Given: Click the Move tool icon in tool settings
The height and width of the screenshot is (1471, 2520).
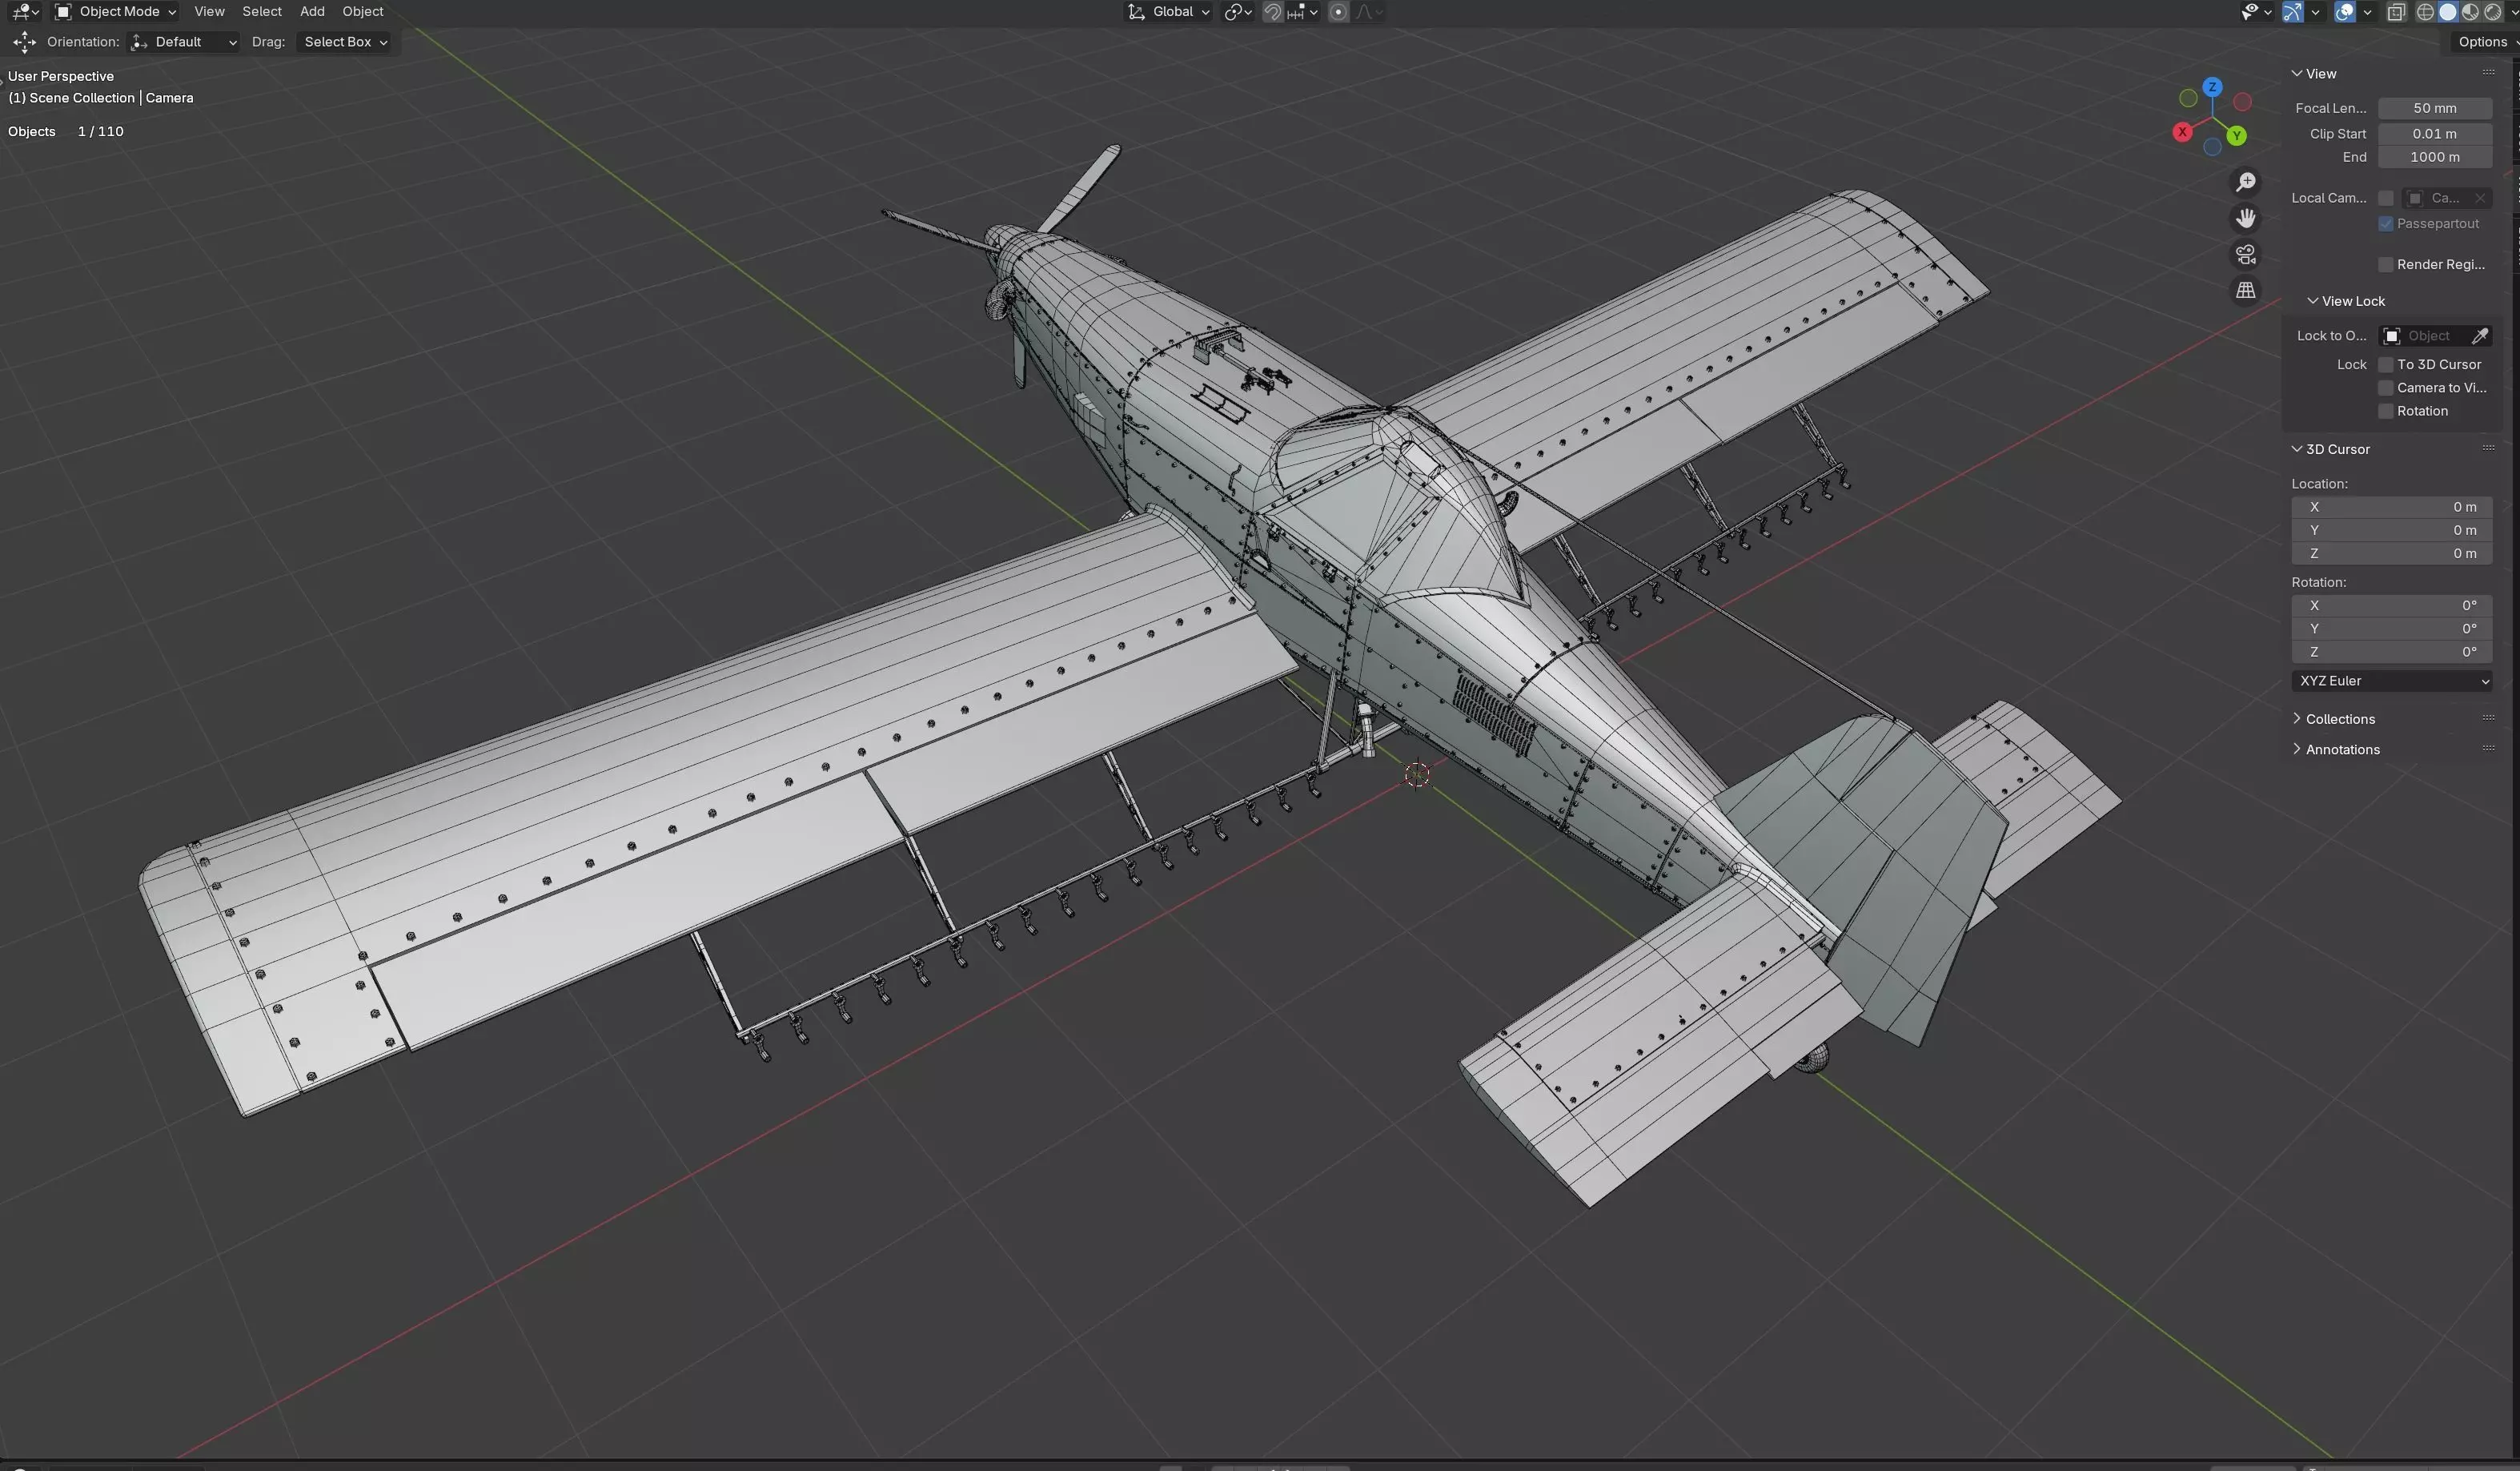Looking at the screenshot, I should pos(24,42).
